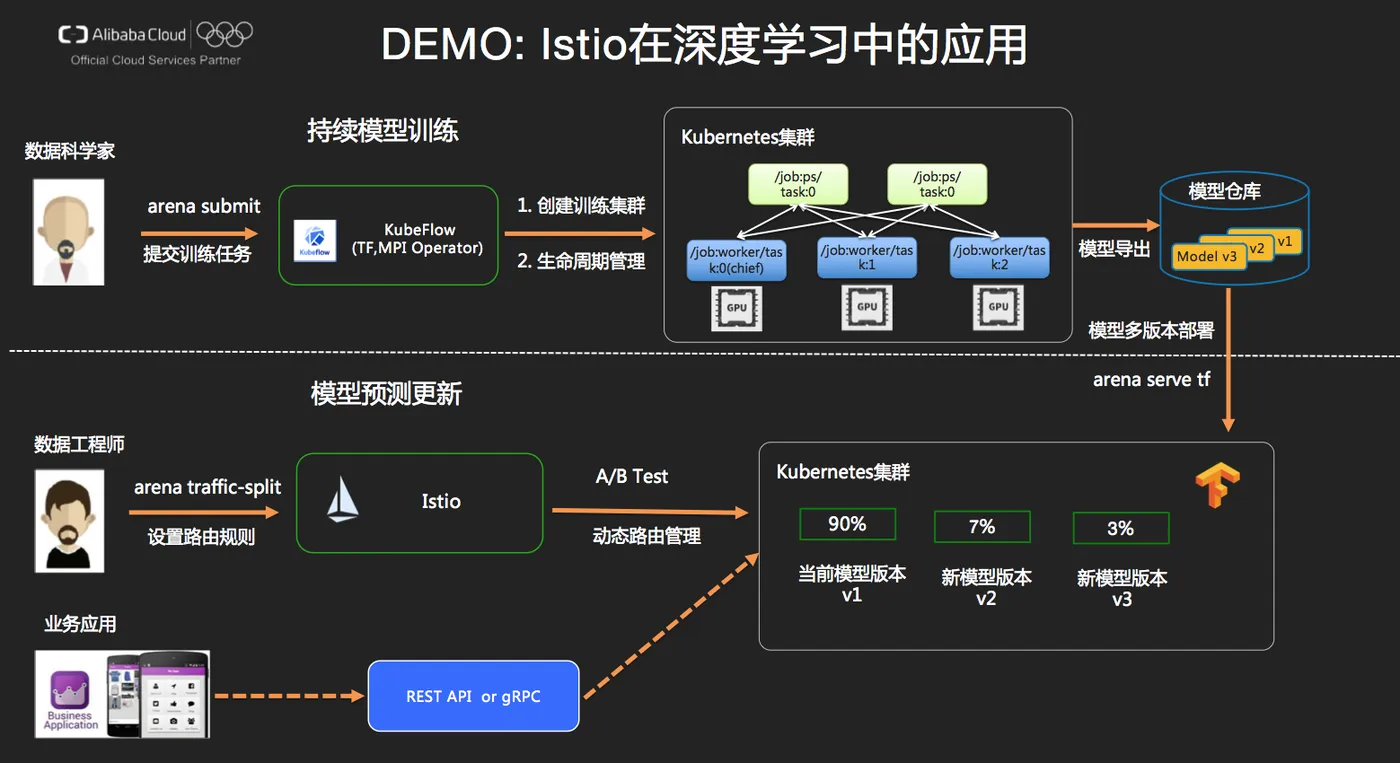This screenshot has height=763, width=1400.
Task: Click the 模型预测更新 heading
Action: (386, 393)
